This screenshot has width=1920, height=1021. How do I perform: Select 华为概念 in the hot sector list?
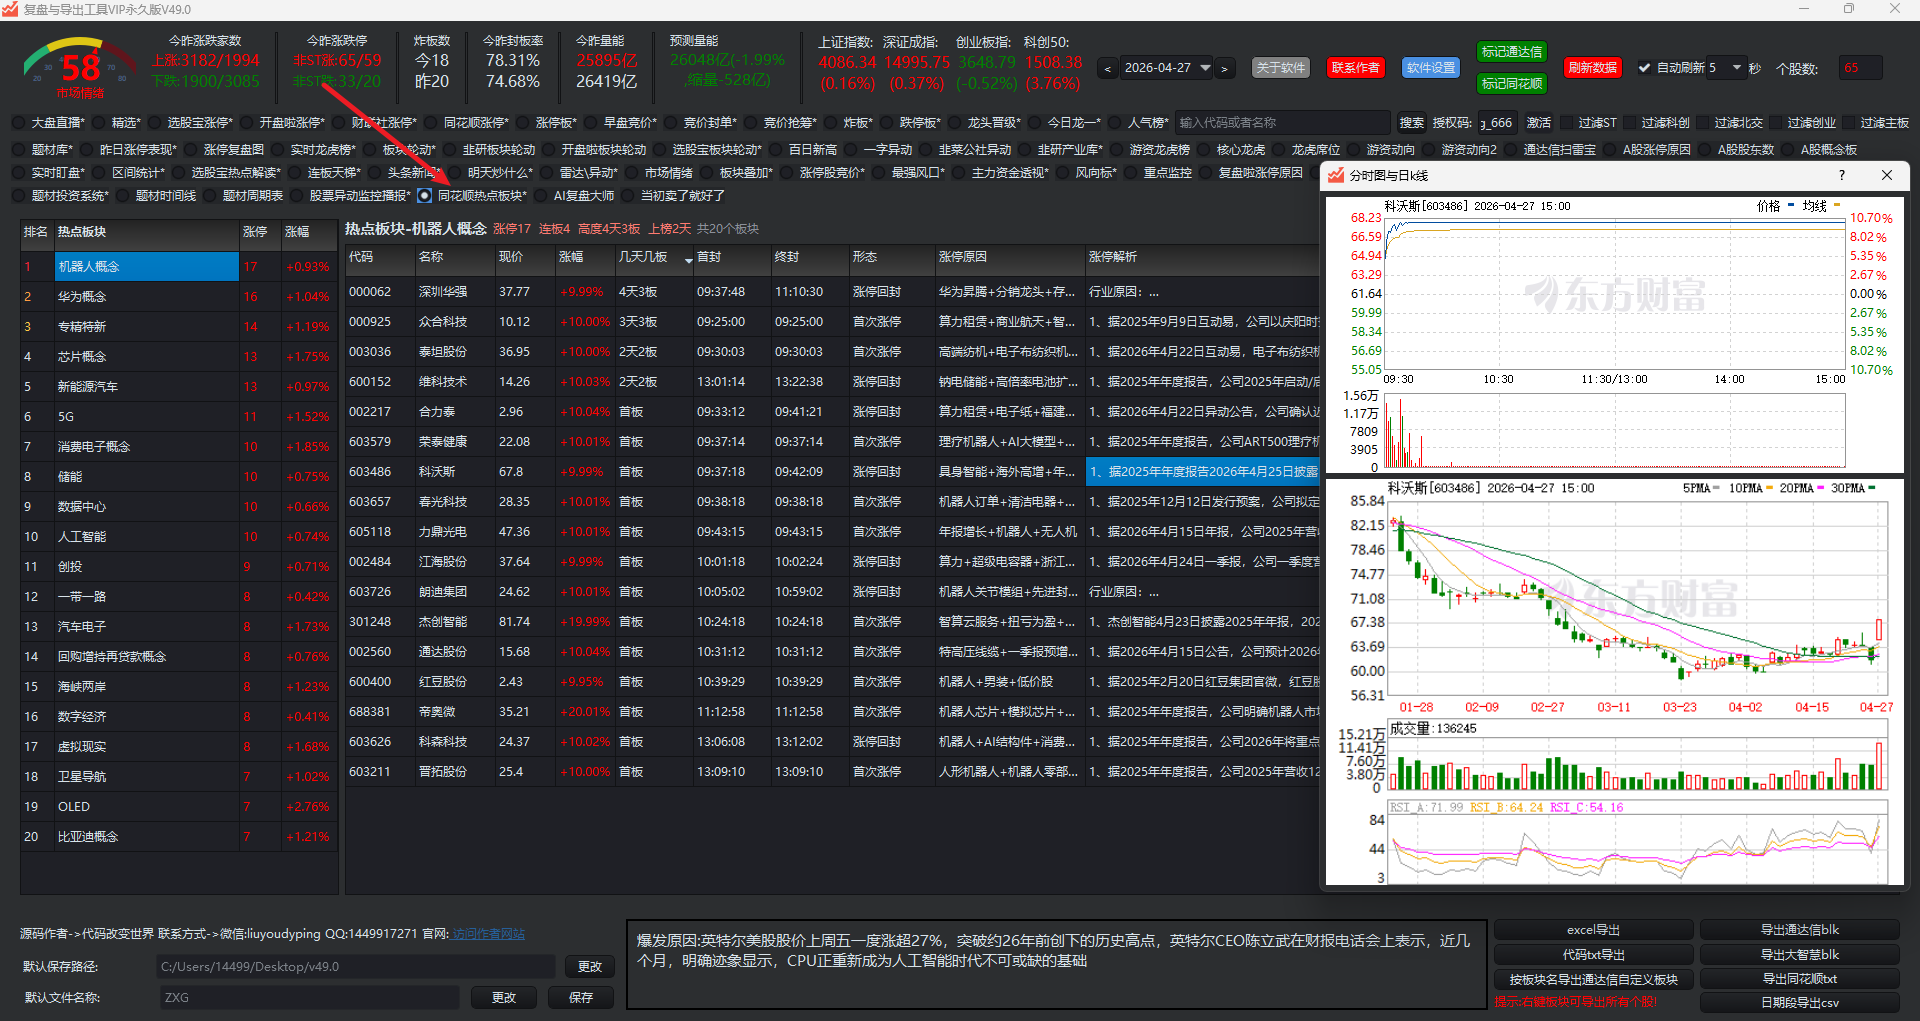click(x=82, y=297)
